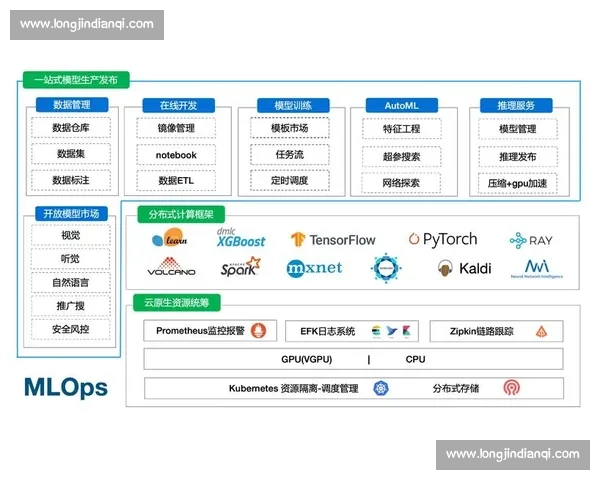600x480 pixels.
Task: Click the notebook box
Action: [x=176, y=155]
